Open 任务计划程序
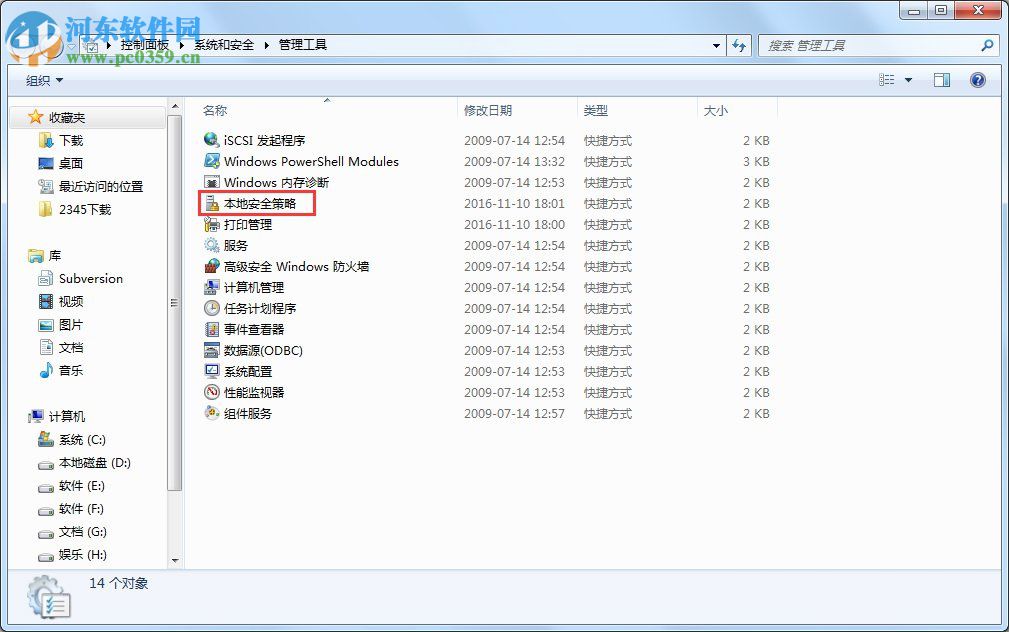 click(260, 308)
